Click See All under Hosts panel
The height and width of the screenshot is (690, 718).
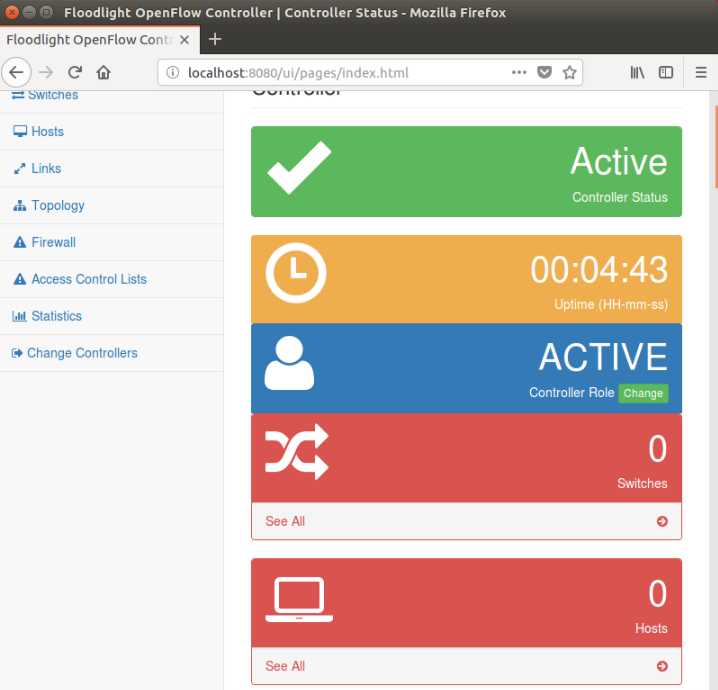pyautogui.click(x=285, y=666)
